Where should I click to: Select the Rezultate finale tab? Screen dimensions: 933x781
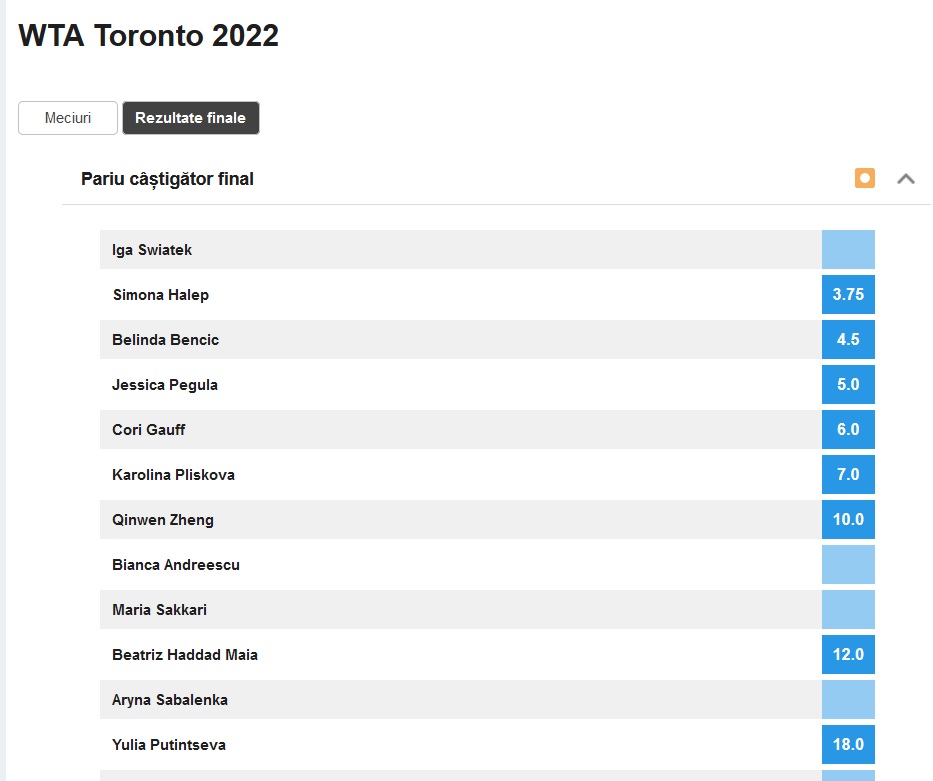[x=190, y=118]
